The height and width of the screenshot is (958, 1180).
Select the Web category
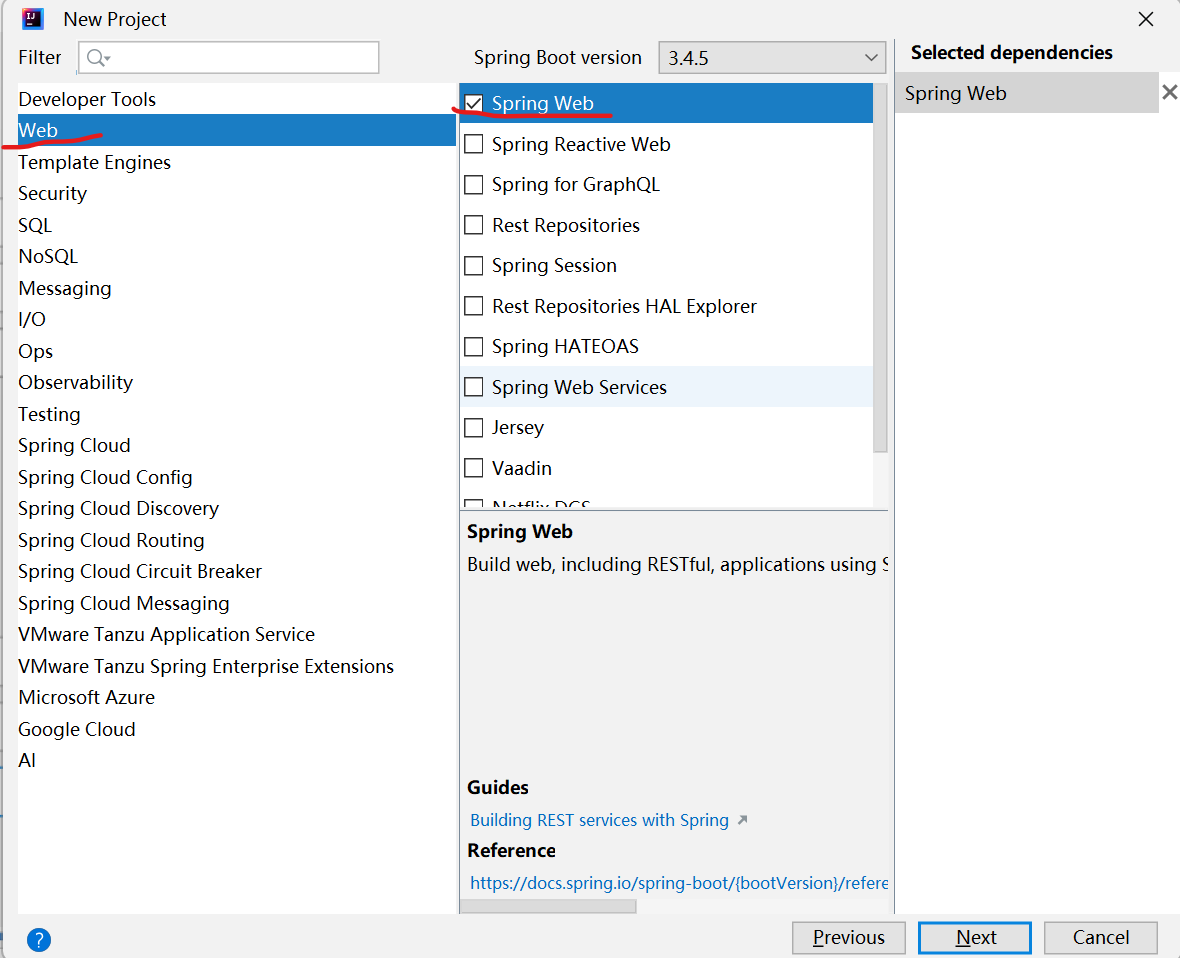(x=236, y=130)
